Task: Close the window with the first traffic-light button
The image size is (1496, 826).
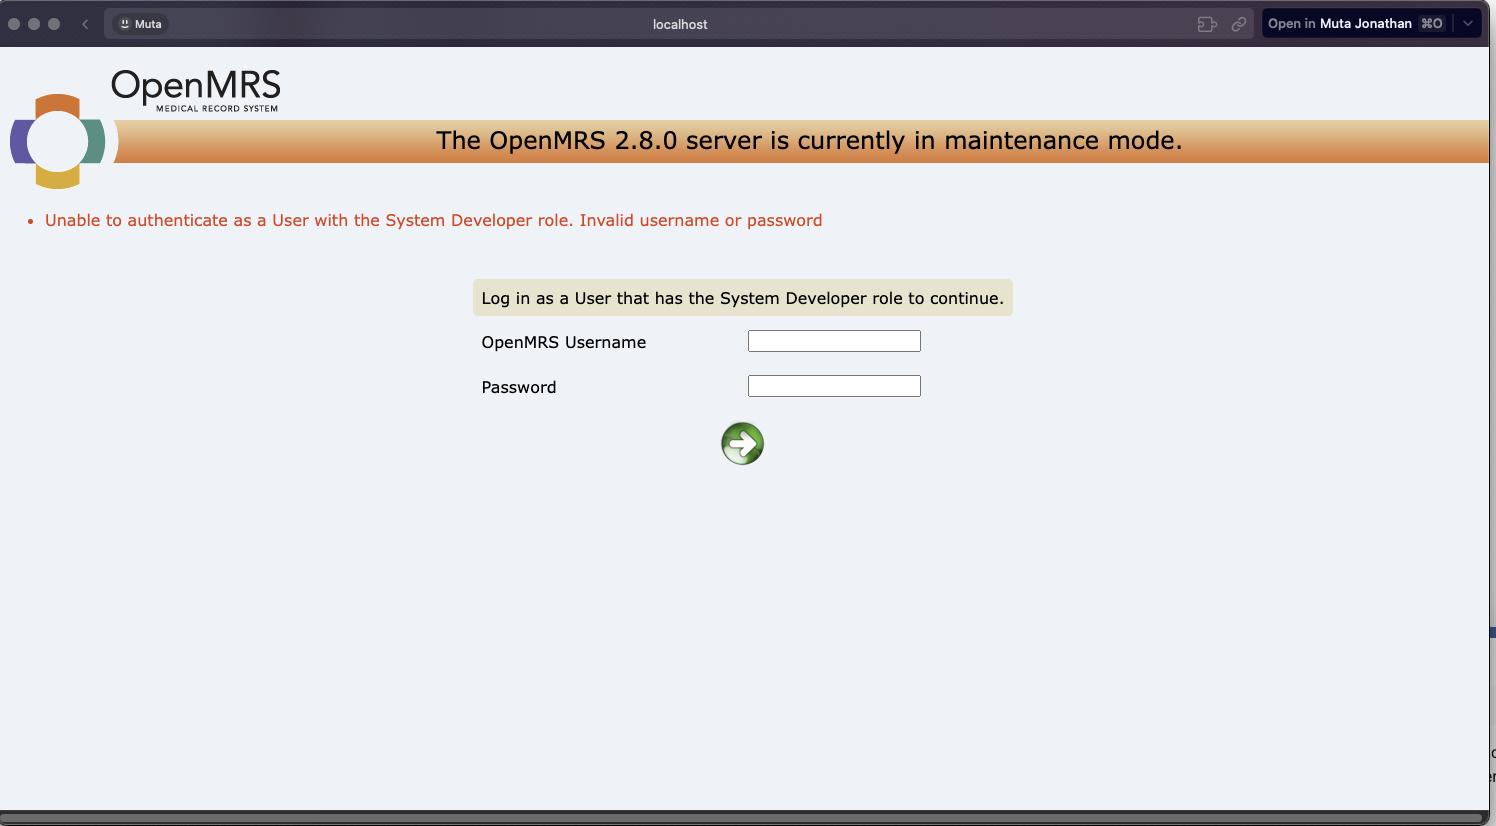Action: pyautogui.click(x=14, y=24)
